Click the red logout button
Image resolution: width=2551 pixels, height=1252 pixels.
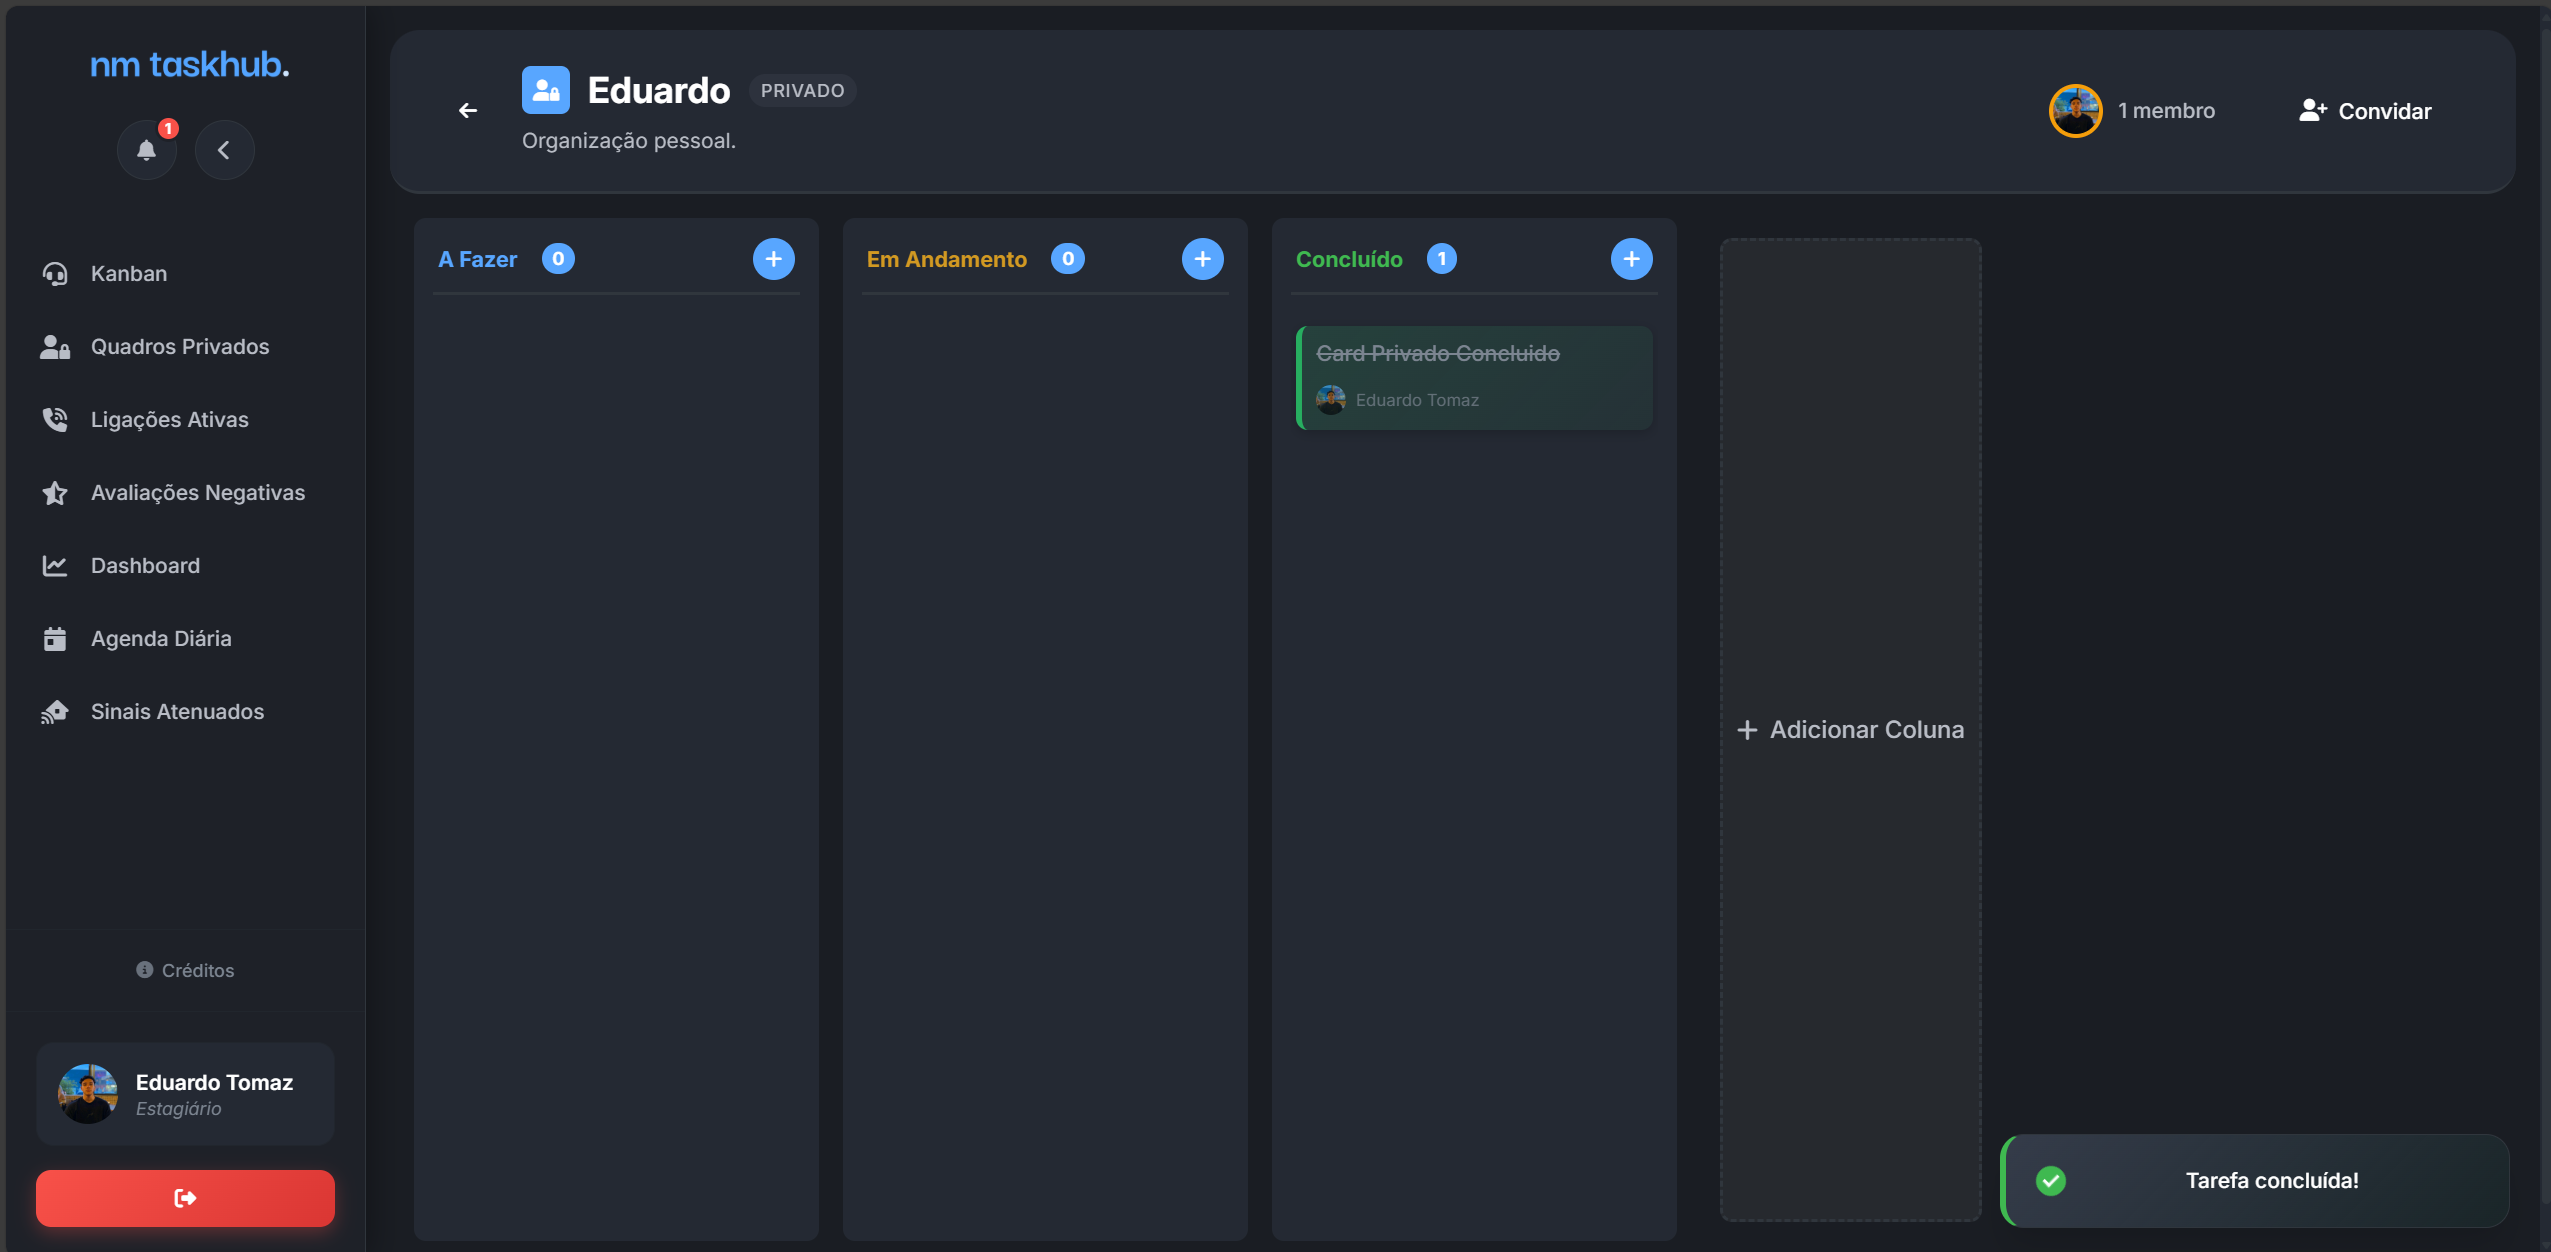click(185, 1198)
